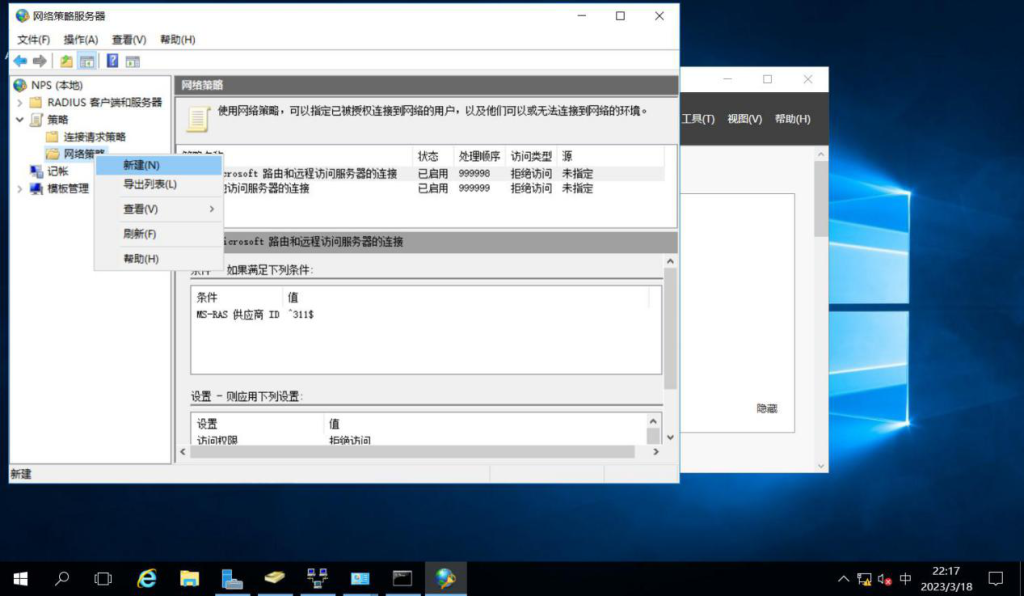This screenshot has height=596, width=1024.
Task: Open taskbar Search
Action: click(x=62, y=578)
